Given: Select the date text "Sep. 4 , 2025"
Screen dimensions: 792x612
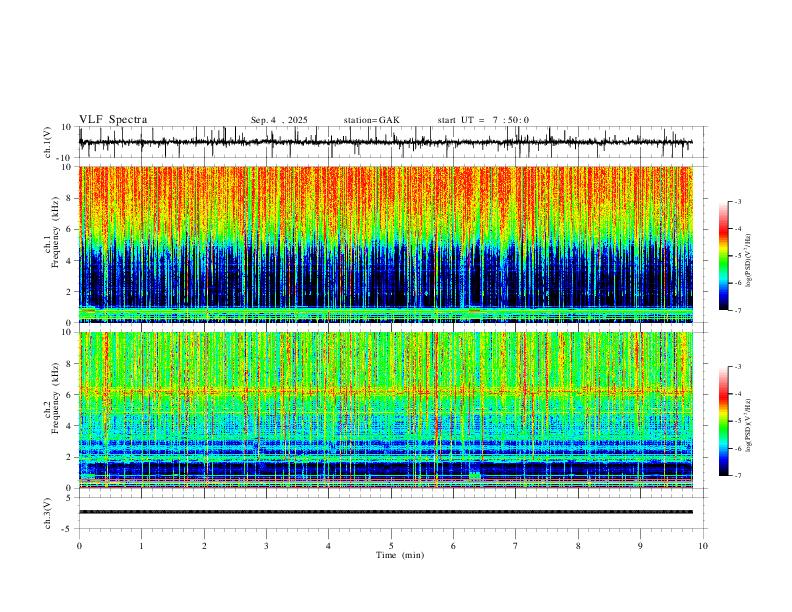Looking at the screenshot, I should pos(279,120).
